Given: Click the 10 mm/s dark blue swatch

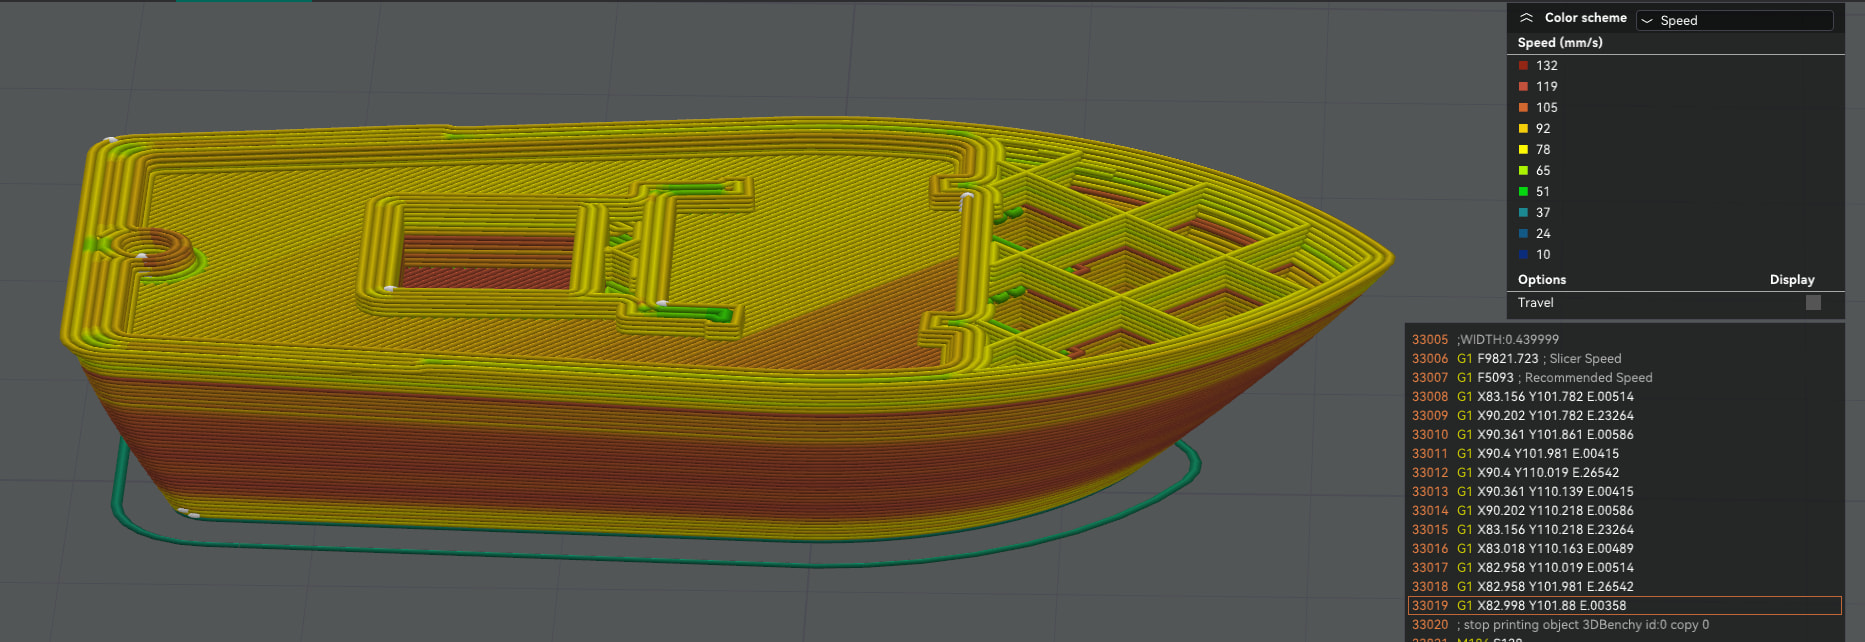Looking at the screenshot, I should [x=1523, y=254].
